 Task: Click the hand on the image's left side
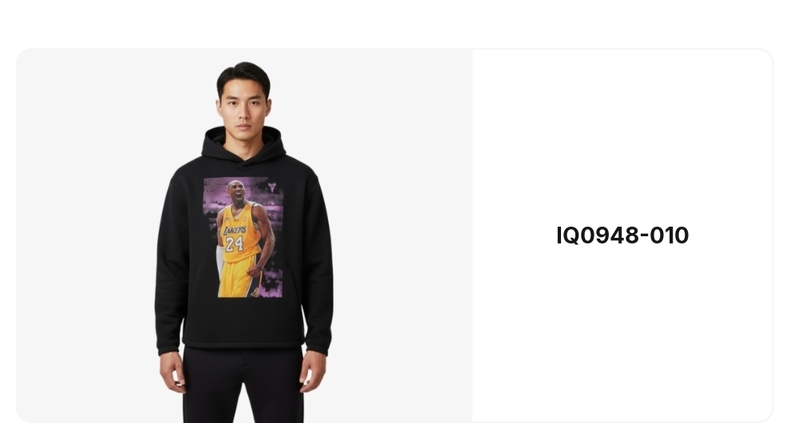172,372
